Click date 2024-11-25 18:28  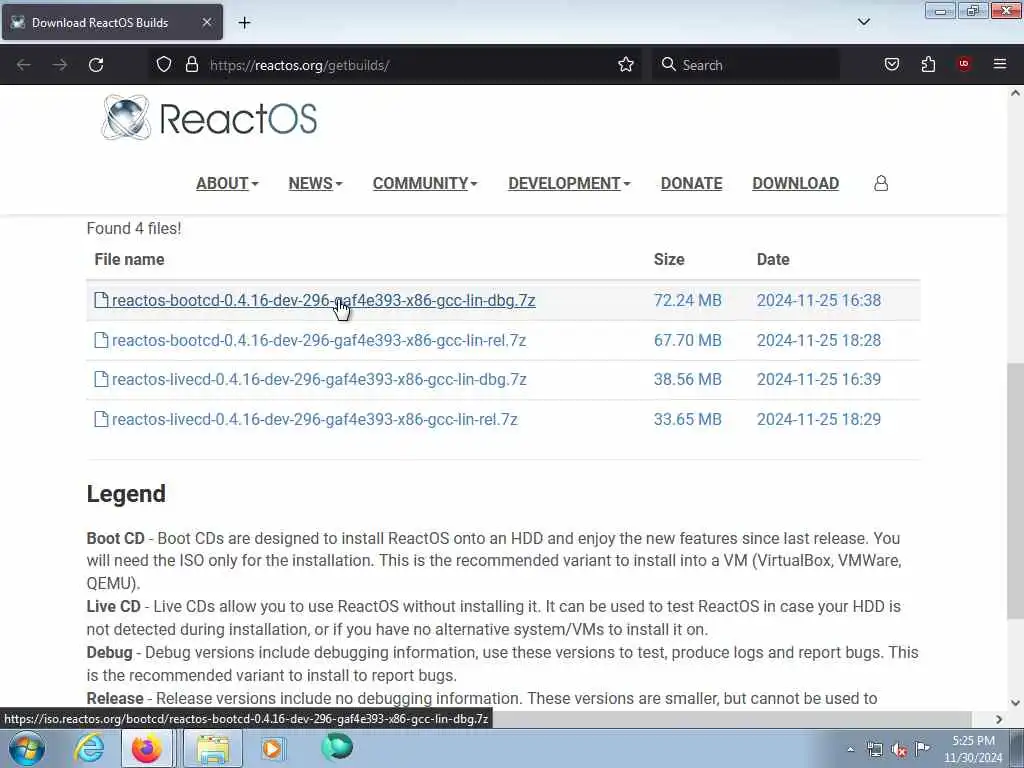[819, 340]
